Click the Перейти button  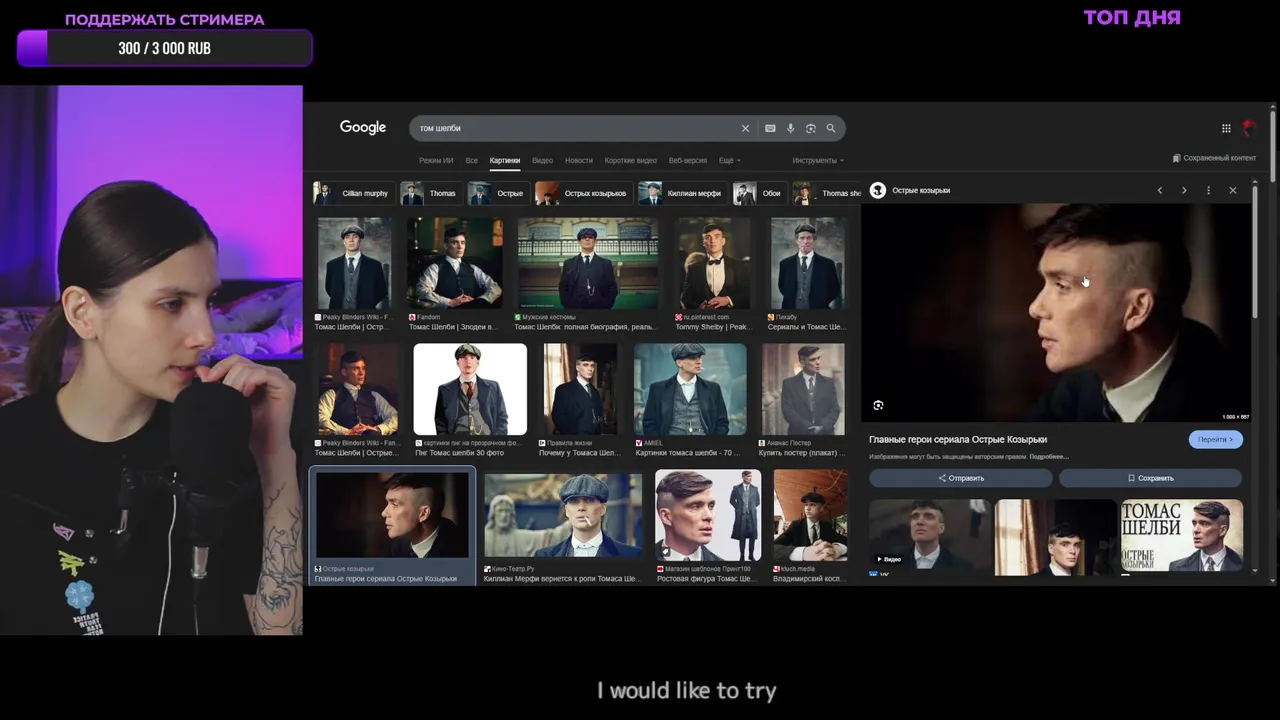pos(1216,439)
